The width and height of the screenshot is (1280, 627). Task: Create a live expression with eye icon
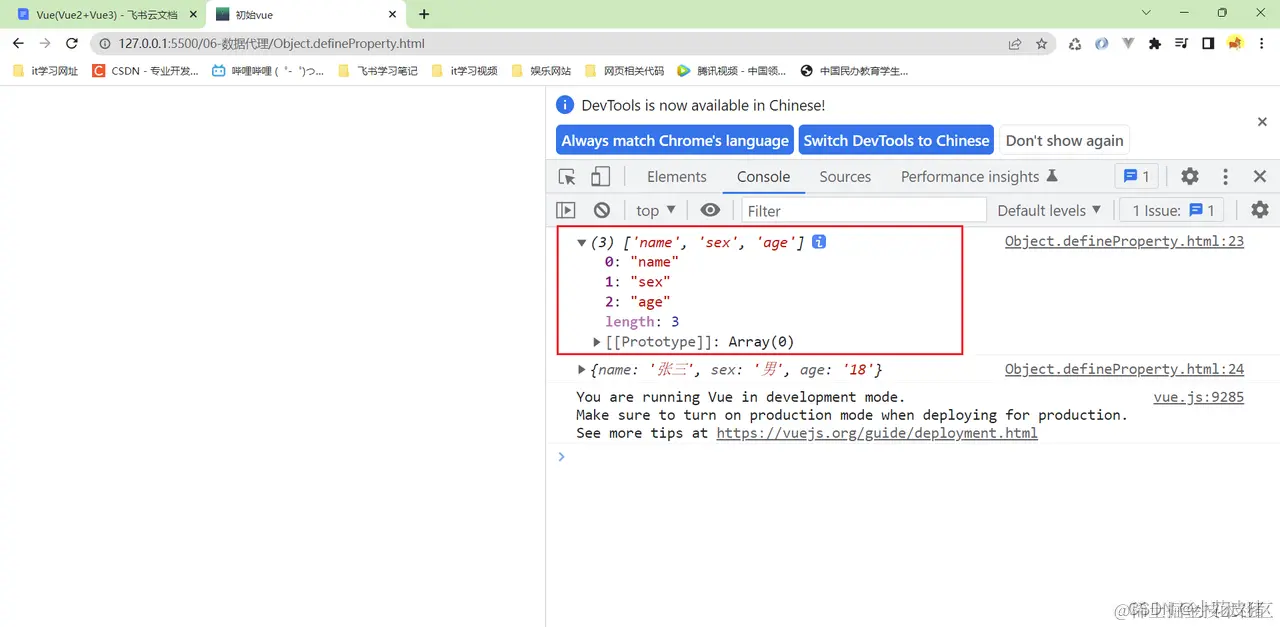point(710,210)
